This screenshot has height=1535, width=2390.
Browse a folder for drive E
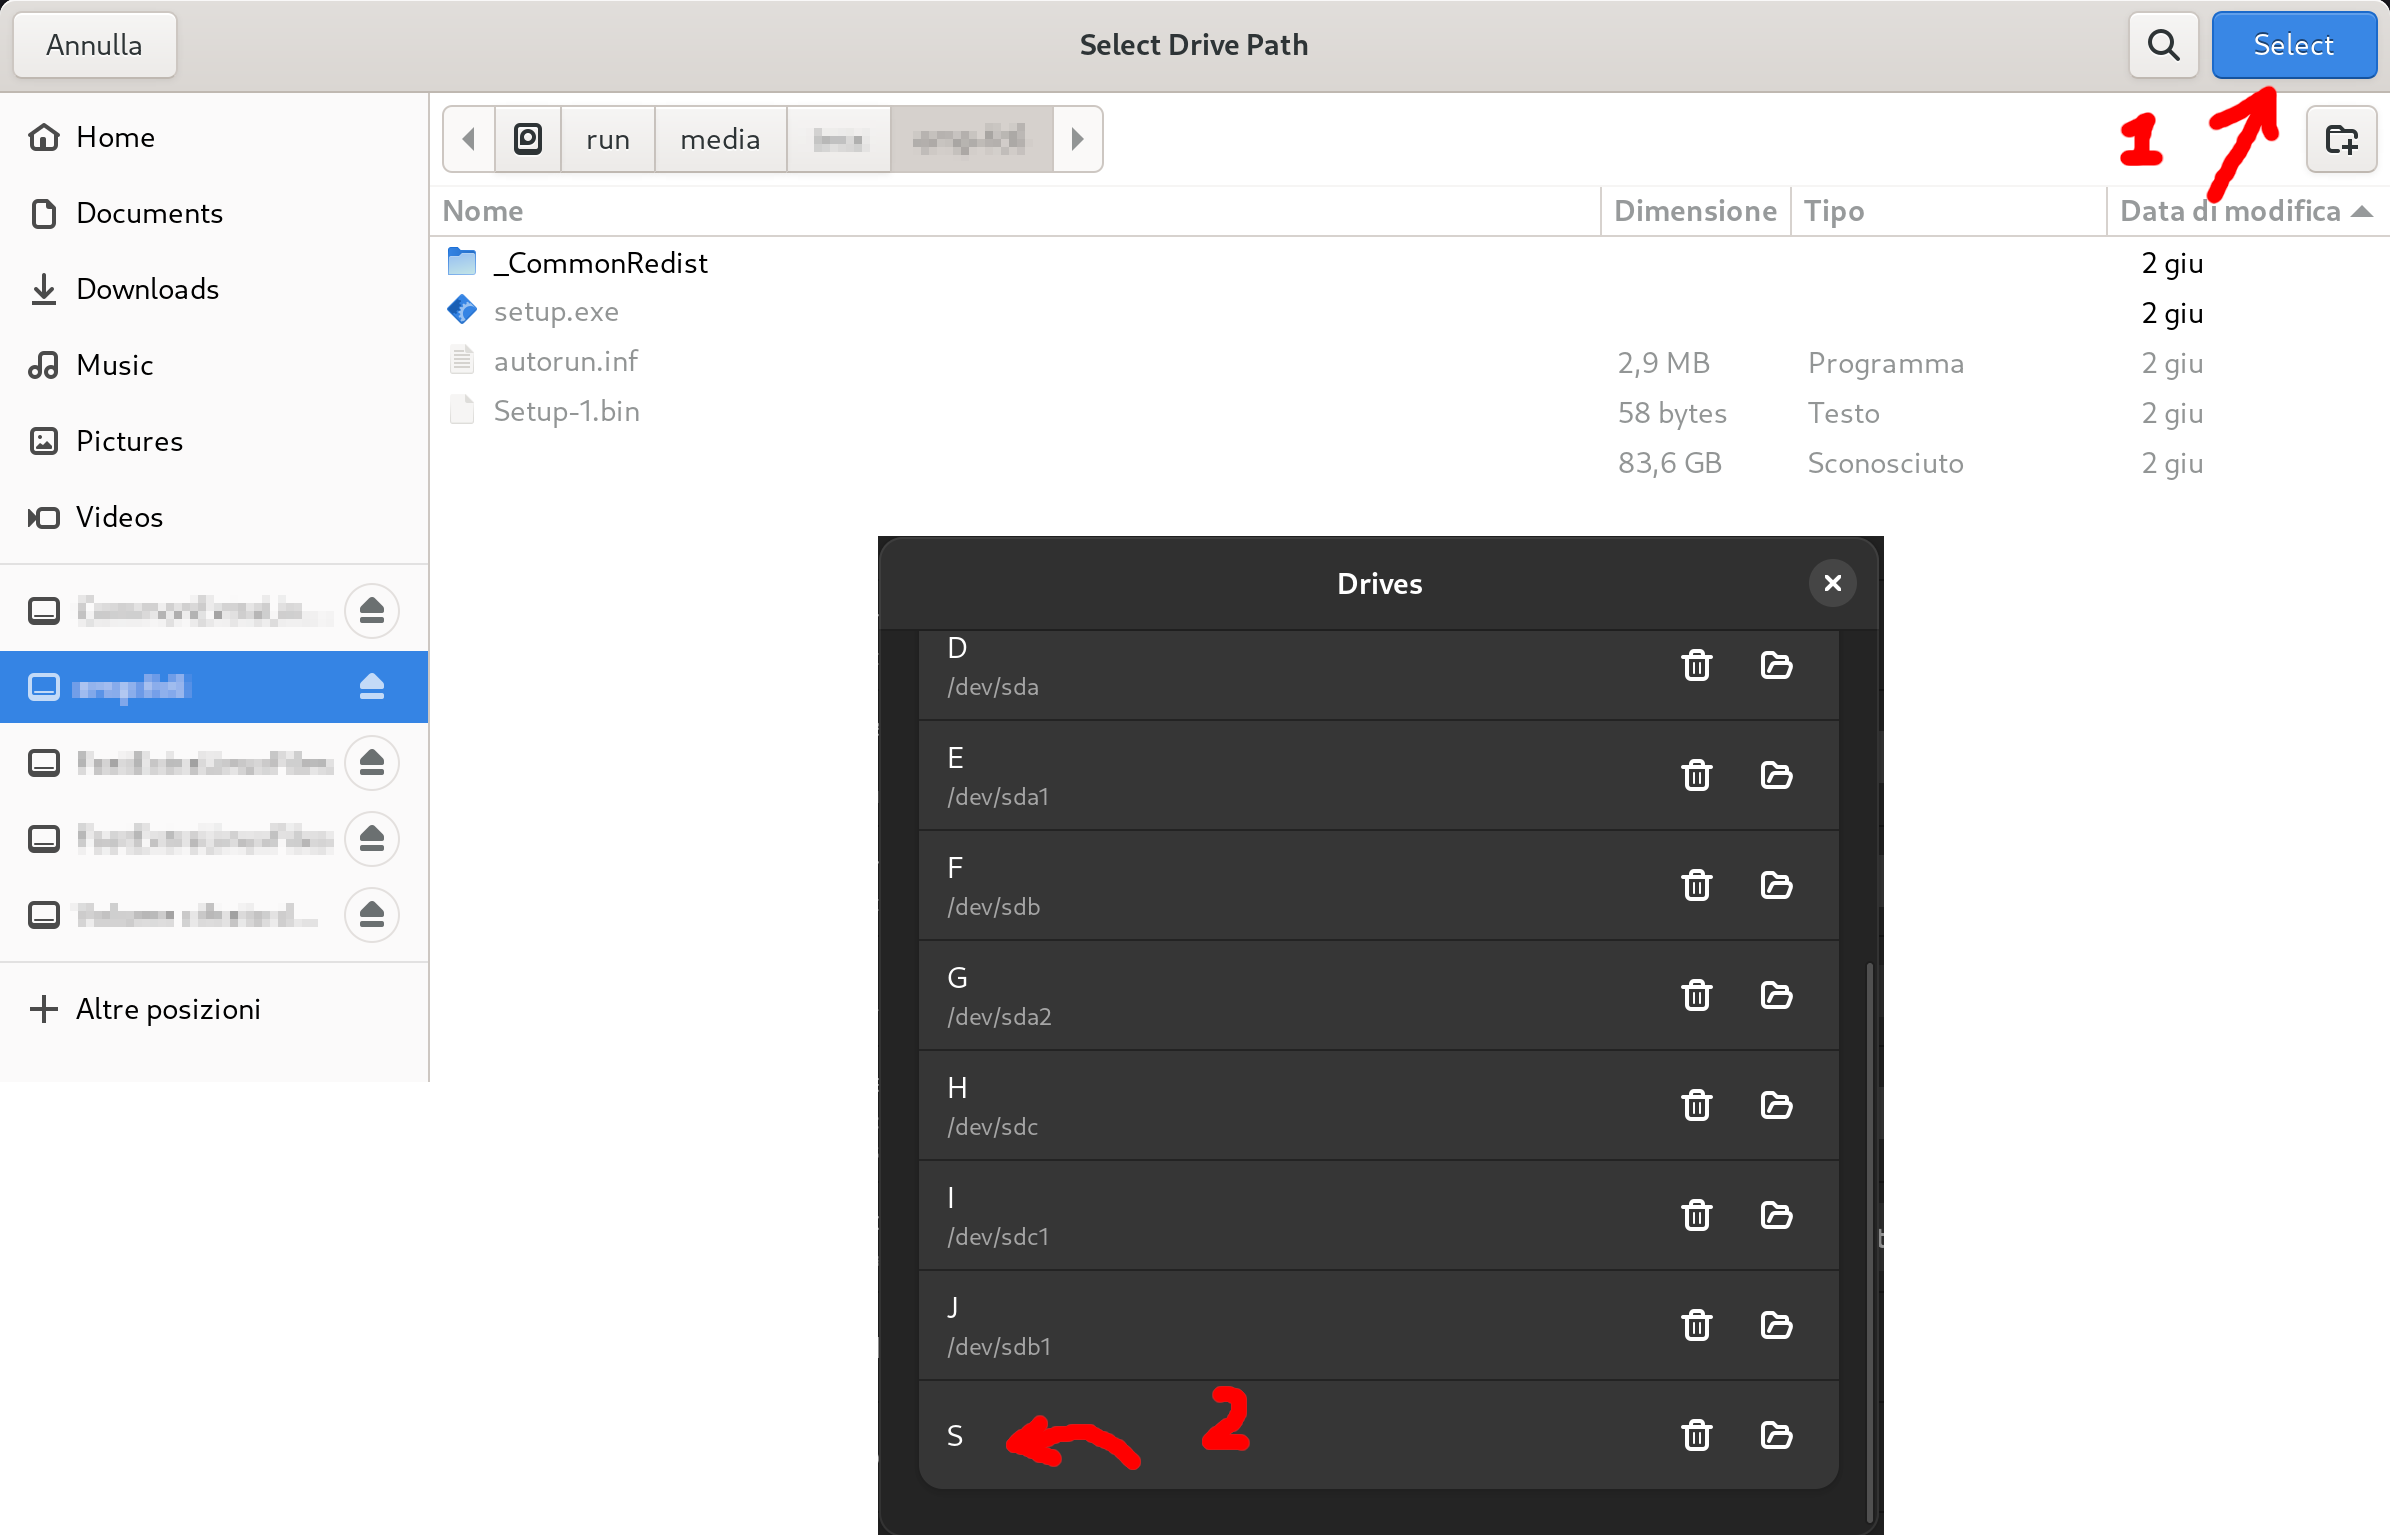tap(1775, 775)
